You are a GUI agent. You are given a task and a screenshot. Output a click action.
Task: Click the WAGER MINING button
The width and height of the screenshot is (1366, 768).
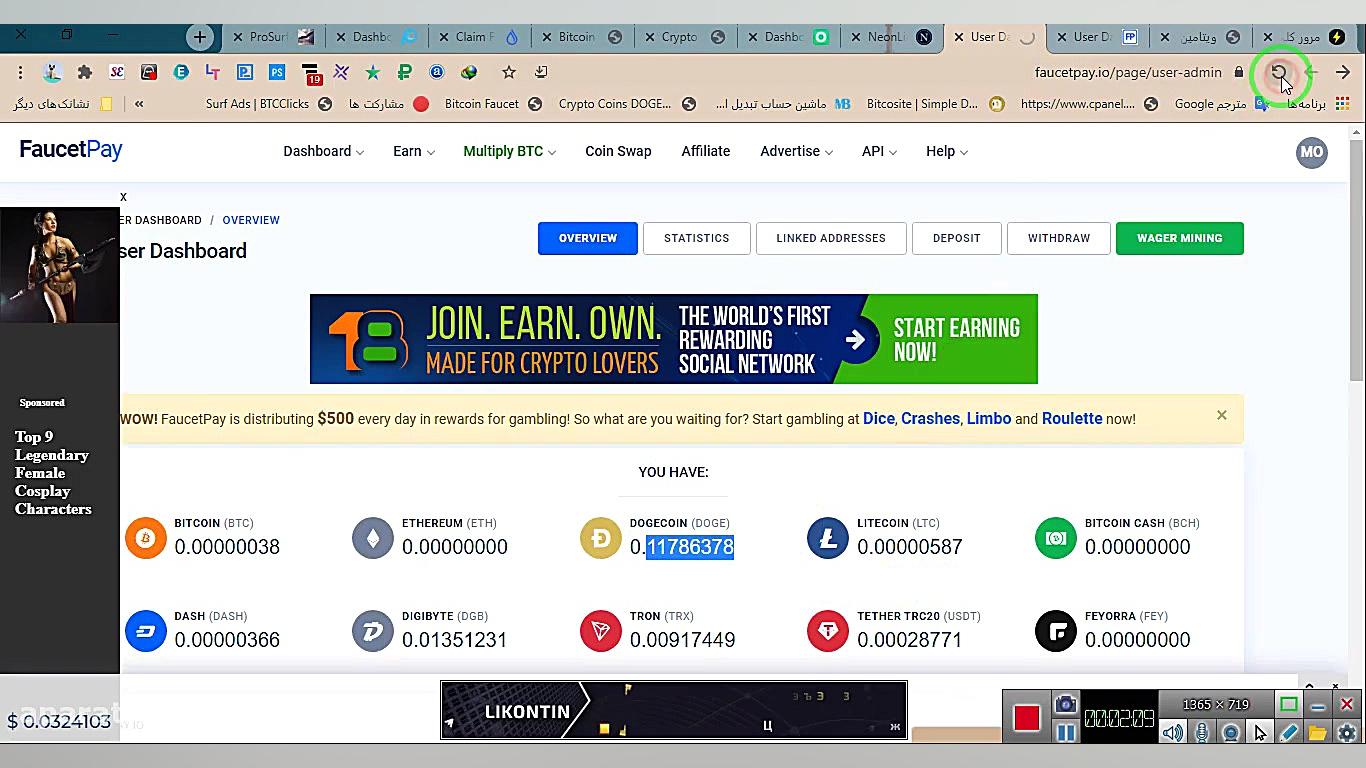[1180, 238]
